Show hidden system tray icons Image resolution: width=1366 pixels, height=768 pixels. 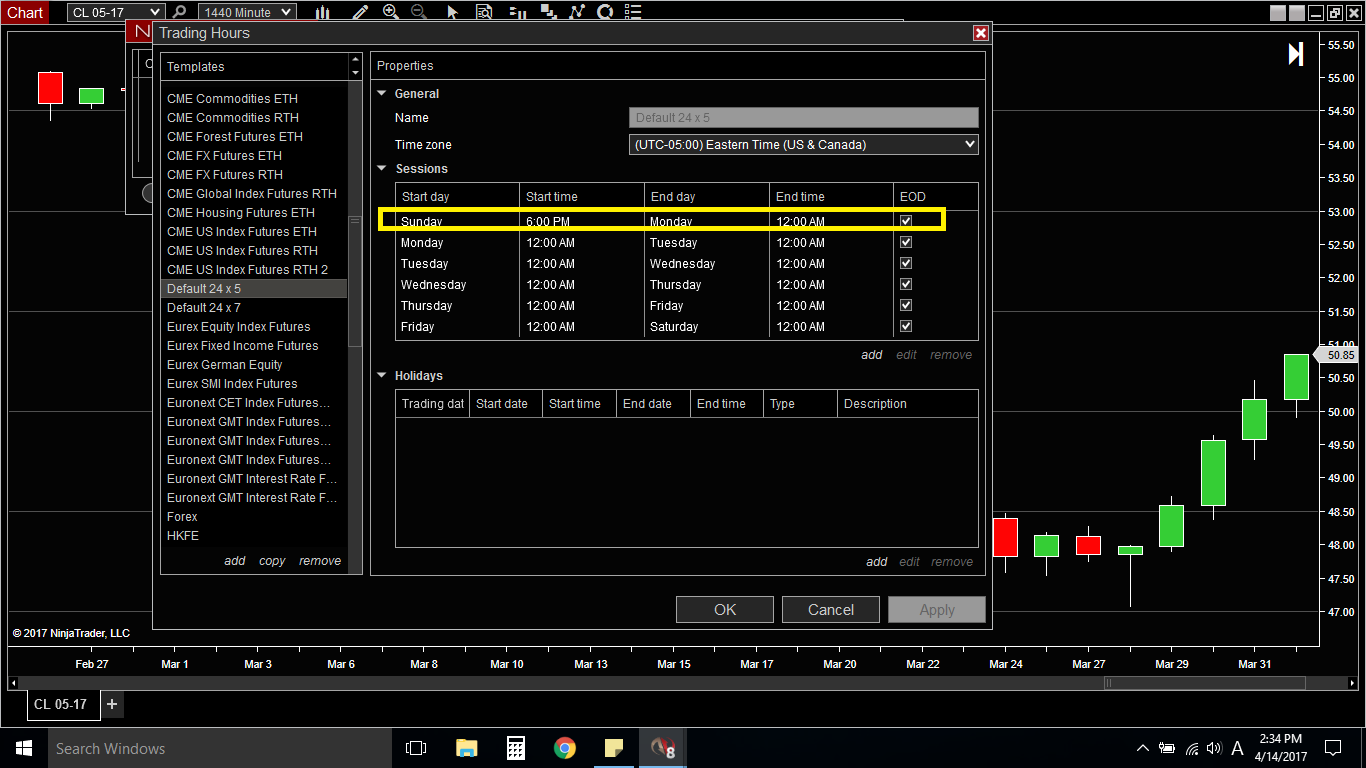[x=1143, y=748]
